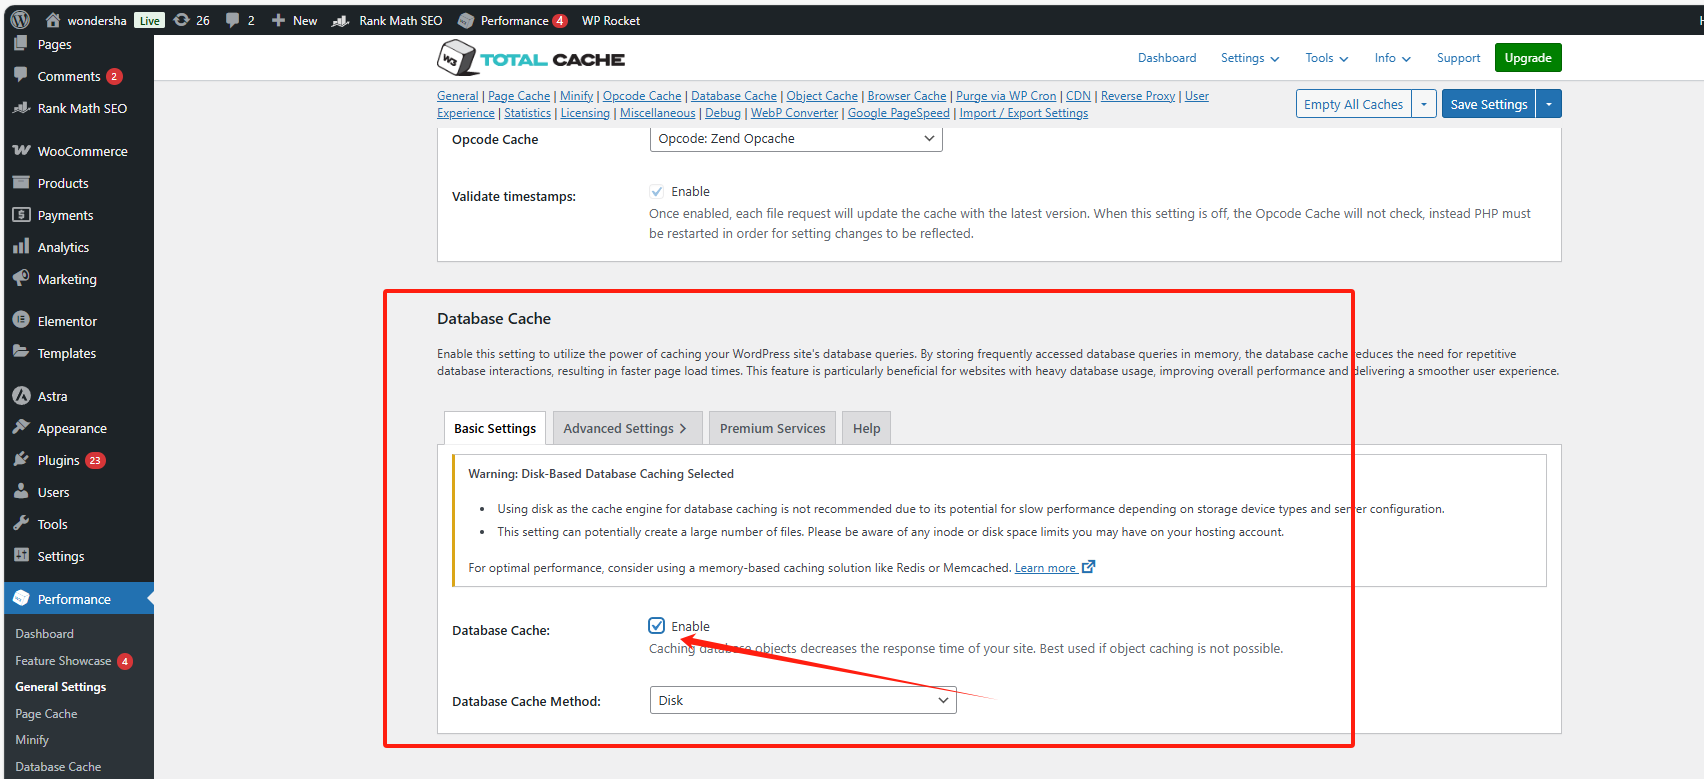Click the Performance cube icon in the admin bar
This screenshot has height=779, width=1704.
(466, 20)
